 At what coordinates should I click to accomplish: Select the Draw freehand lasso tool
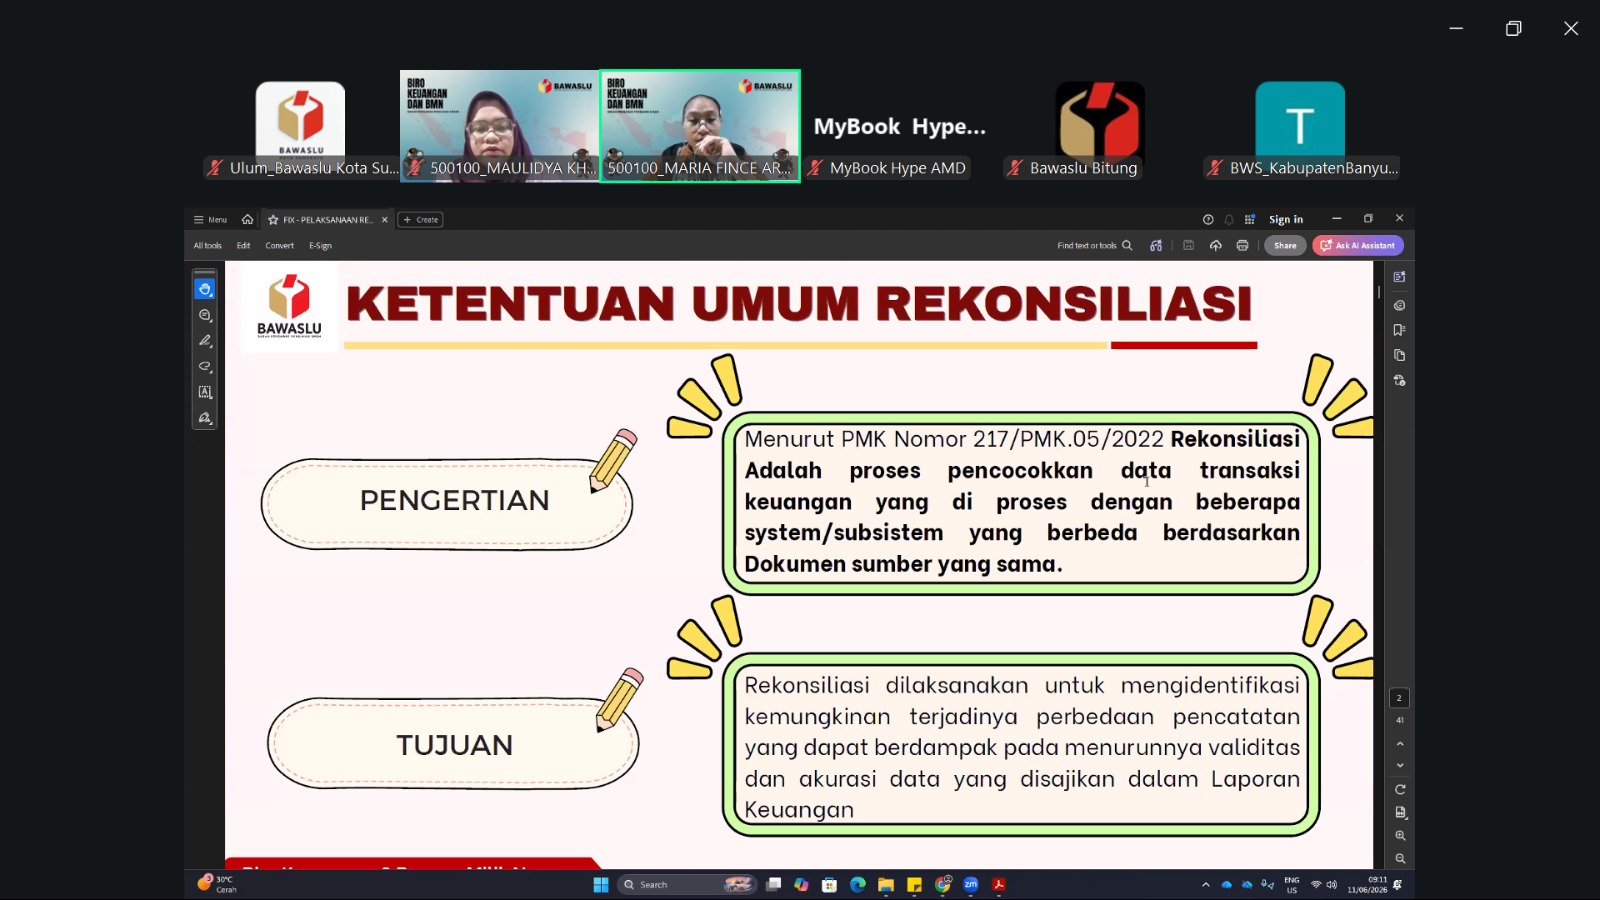205,366
